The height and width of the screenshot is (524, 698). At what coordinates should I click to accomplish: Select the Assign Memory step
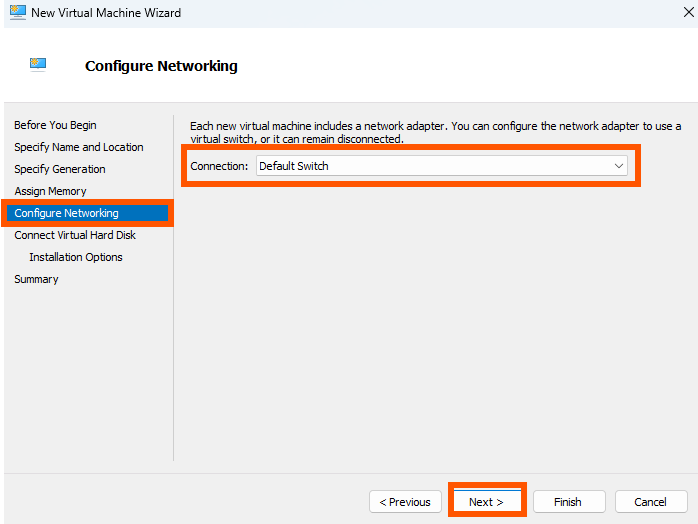pyautogui.click(x=50, y=191)
